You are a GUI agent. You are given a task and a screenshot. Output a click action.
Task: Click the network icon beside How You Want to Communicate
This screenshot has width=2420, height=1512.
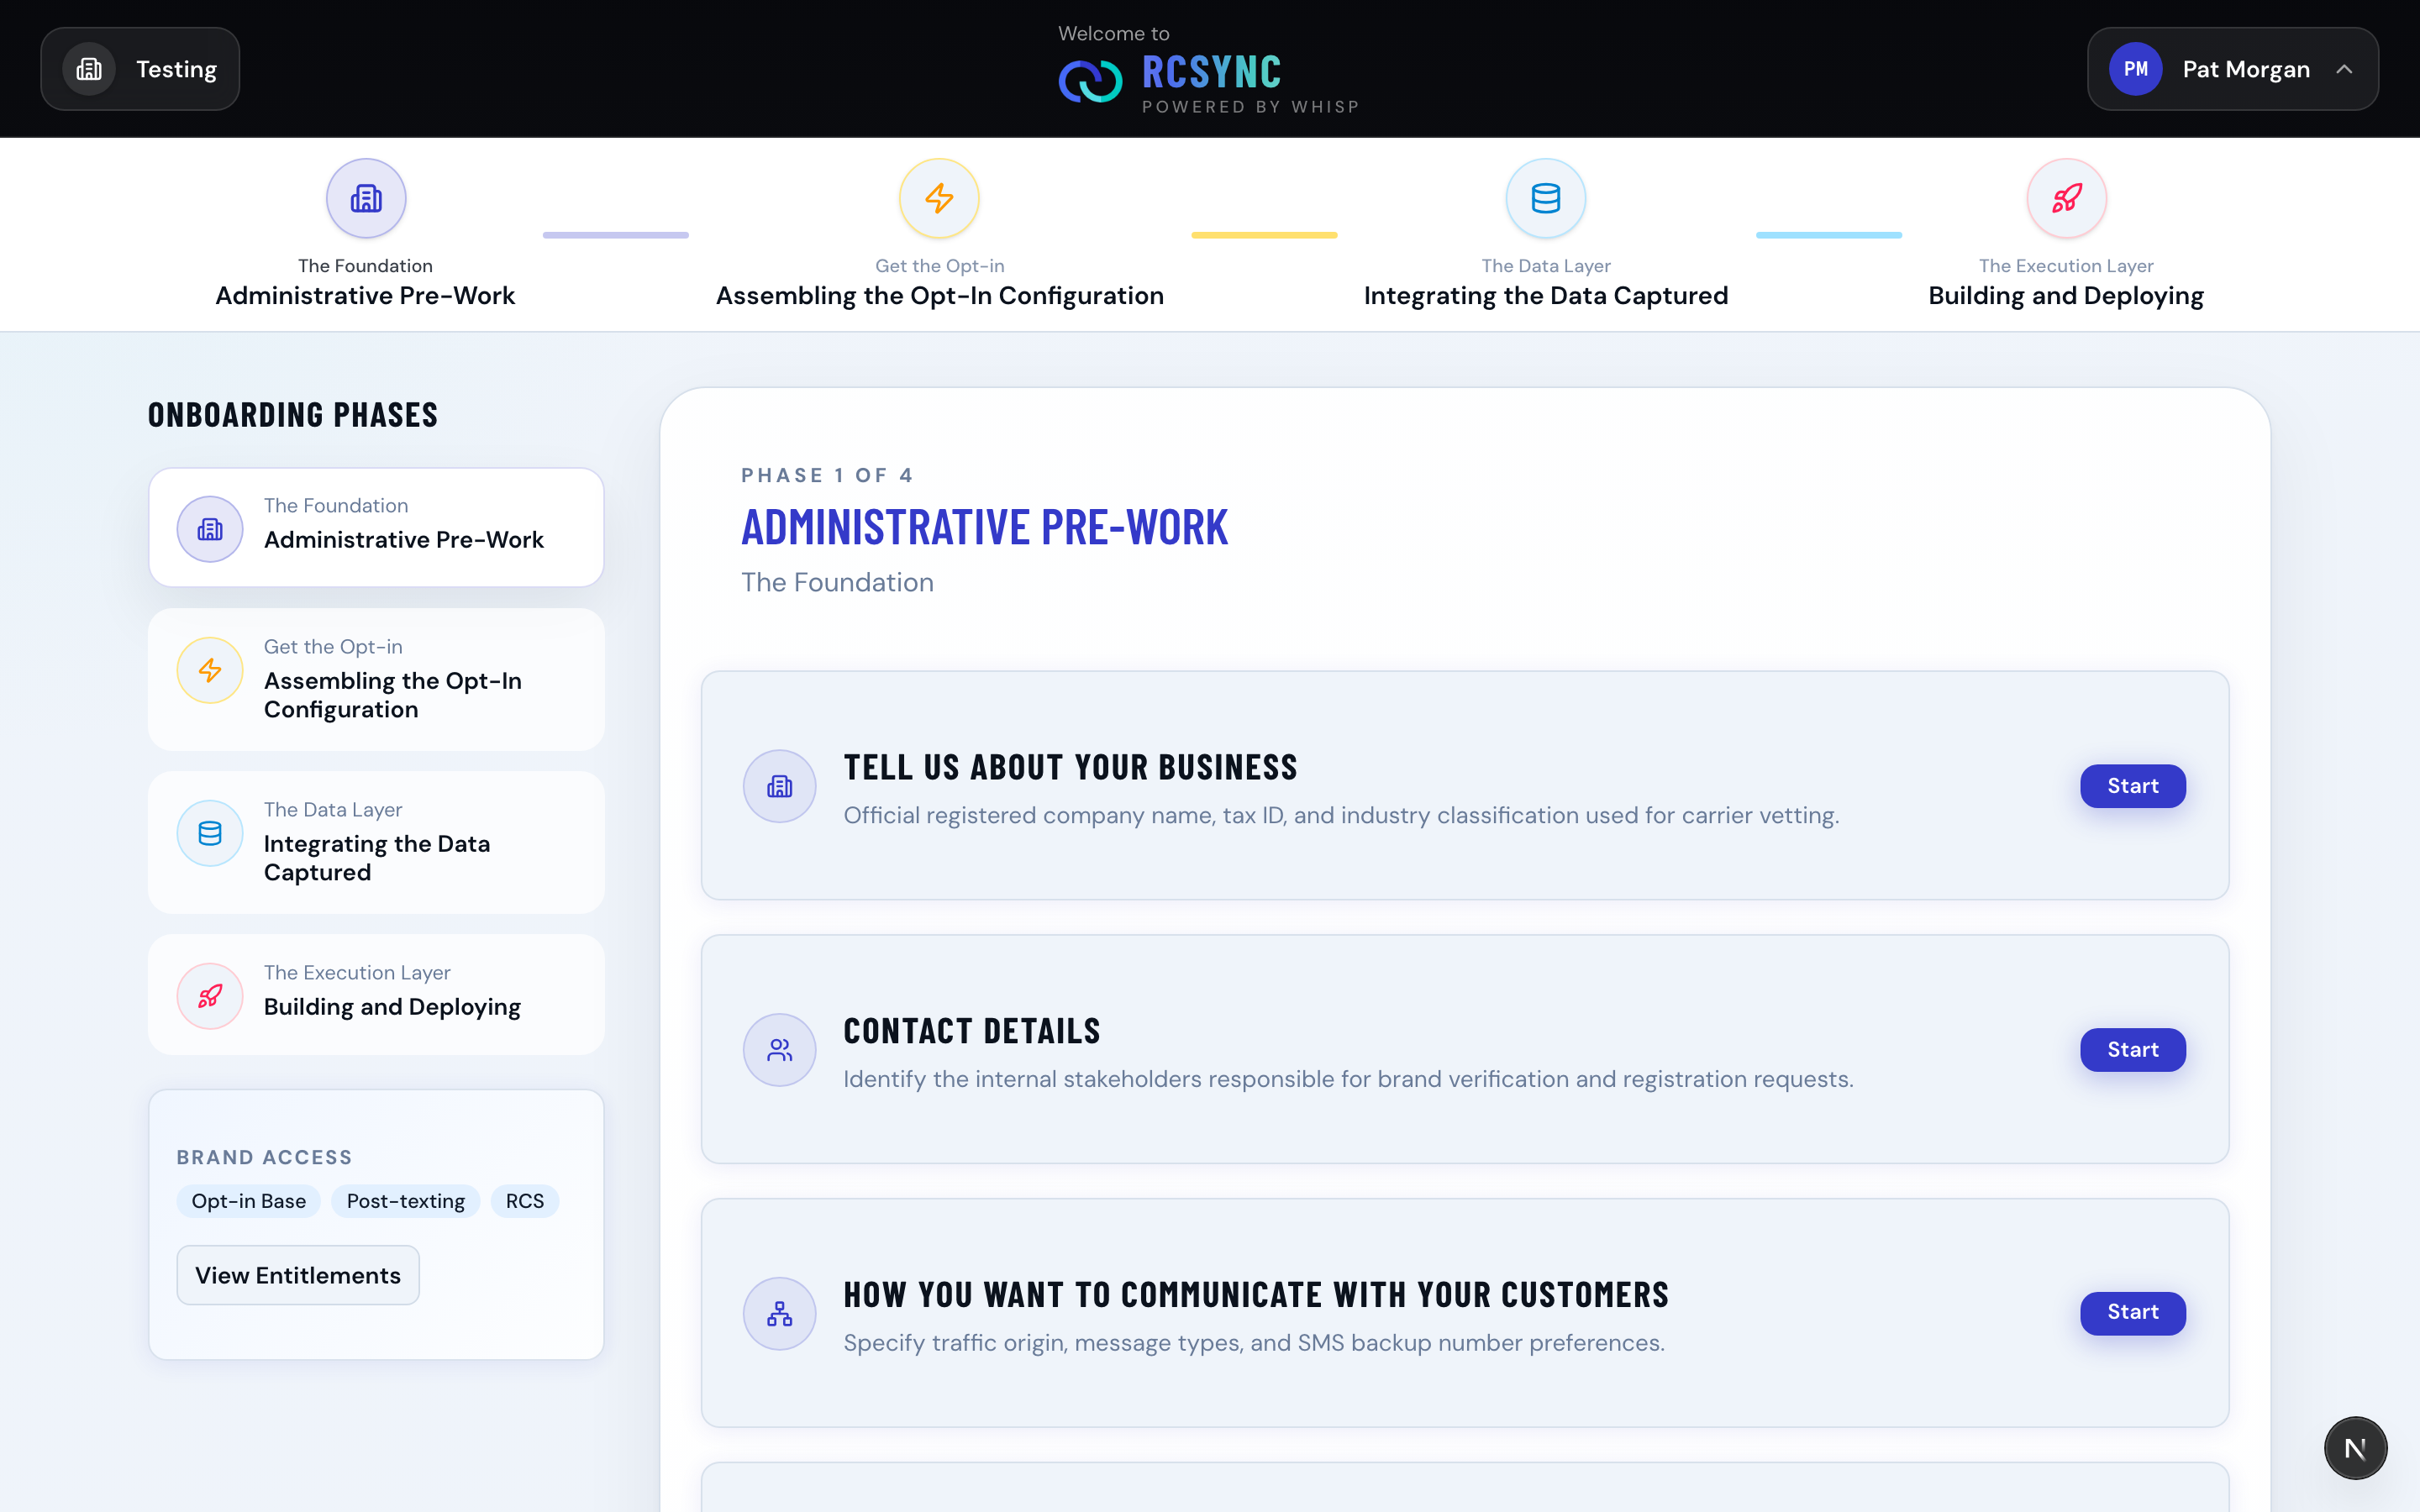(x=780, y=1314)
